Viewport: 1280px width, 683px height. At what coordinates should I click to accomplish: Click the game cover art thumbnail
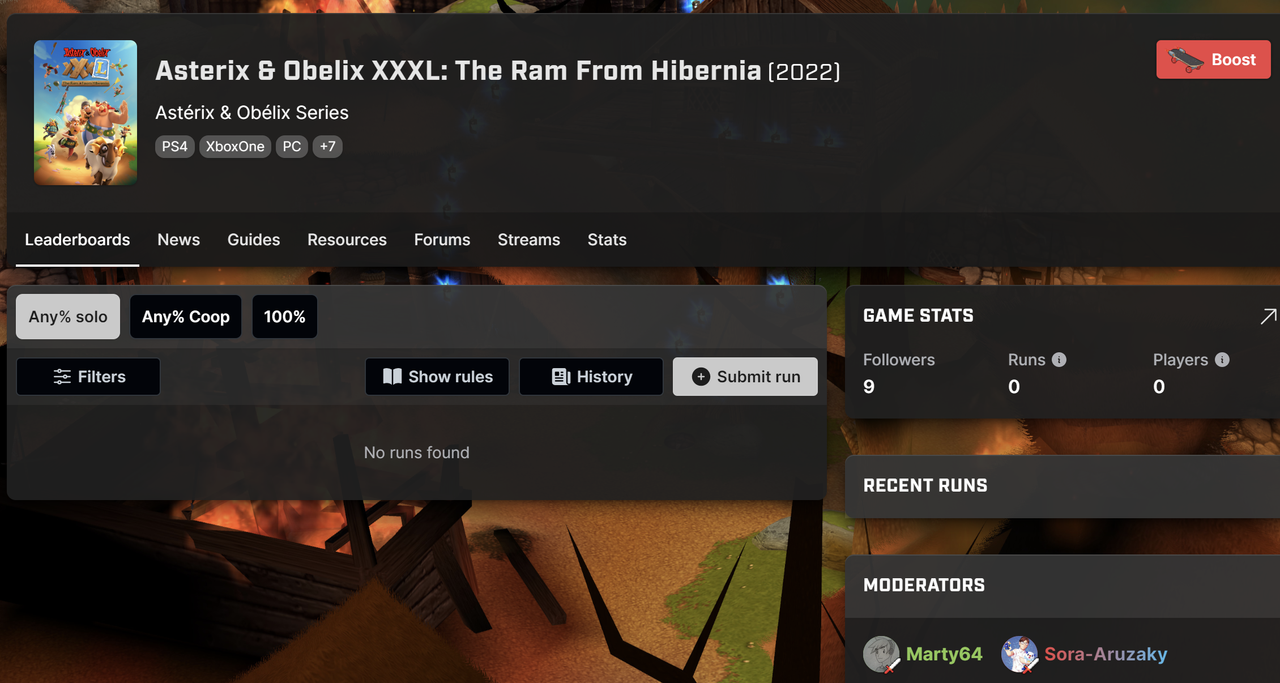(x=86, y=112)
